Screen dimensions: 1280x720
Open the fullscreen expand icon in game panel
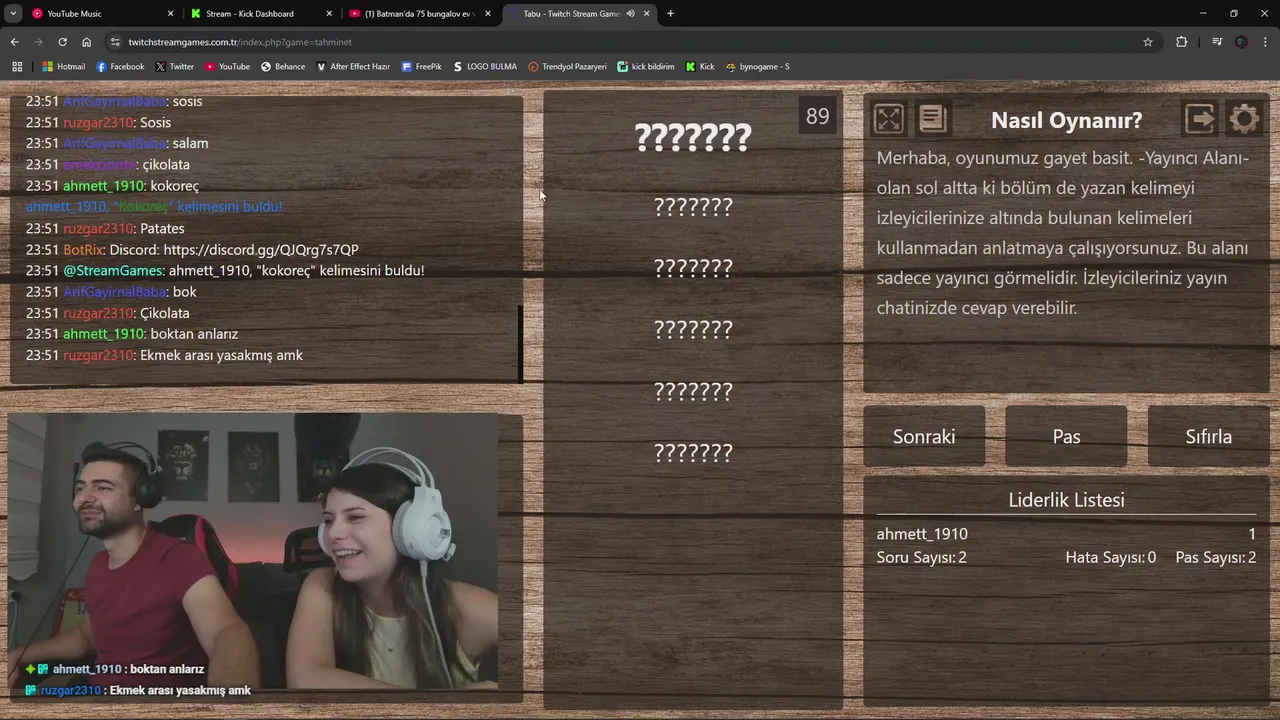pyautogui.click(x=888, y=119)
